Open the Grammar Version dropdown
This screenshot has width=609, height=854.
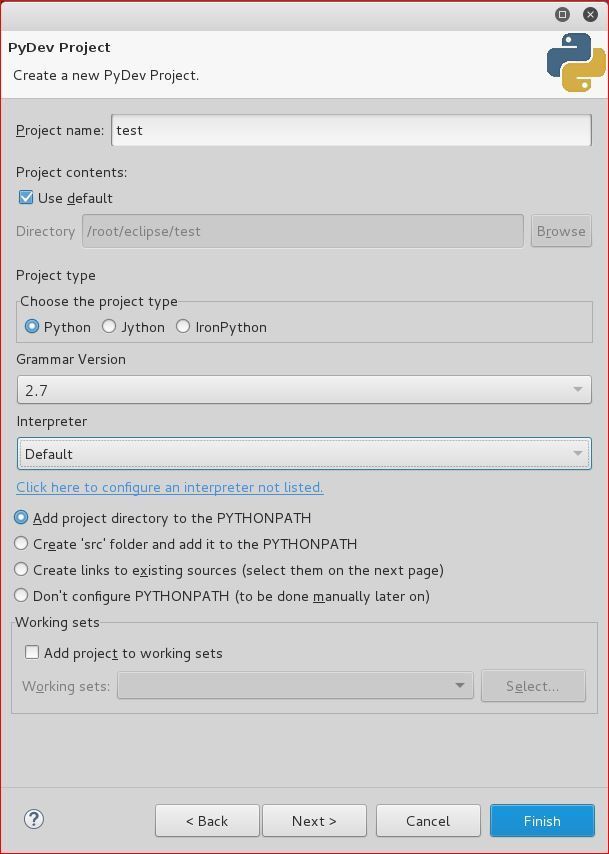[304, 390]
